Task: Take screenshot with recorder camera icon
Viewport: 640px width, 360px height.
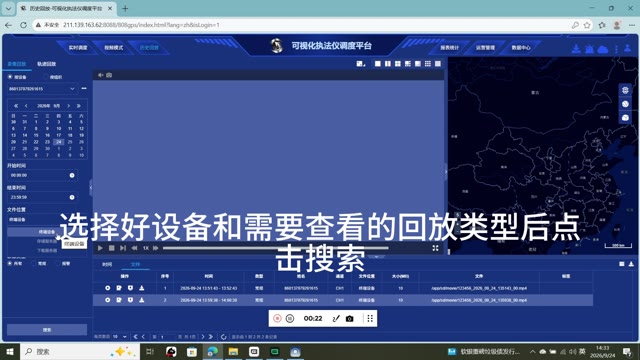Action: coord(349,318)
